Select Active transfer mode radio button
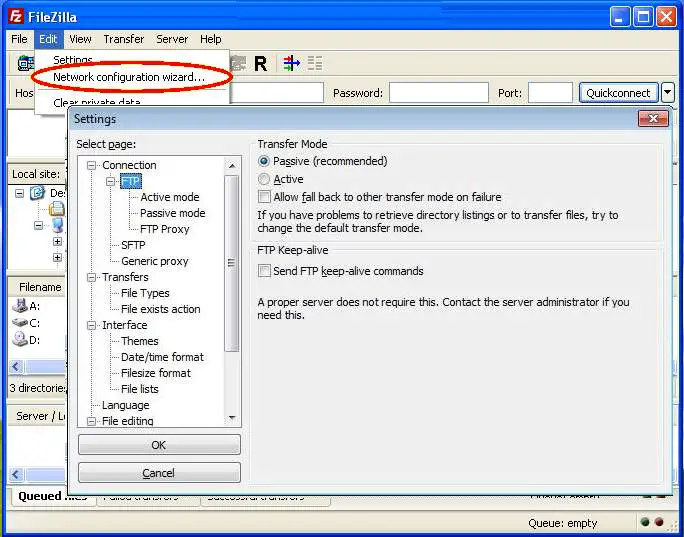 coord(263,179)
